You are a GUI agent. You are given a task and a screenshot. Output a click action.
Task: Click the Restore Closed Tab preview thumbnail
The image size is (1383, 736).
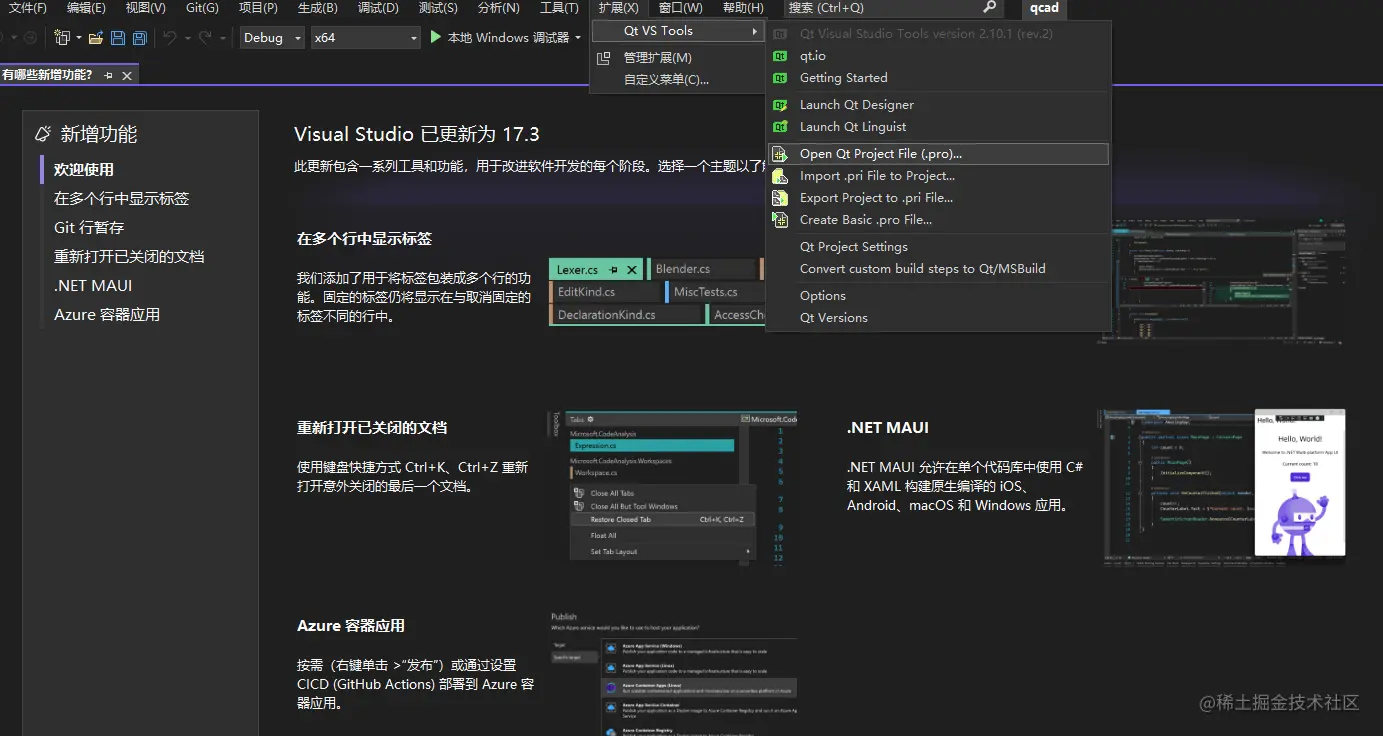[673, 490]
